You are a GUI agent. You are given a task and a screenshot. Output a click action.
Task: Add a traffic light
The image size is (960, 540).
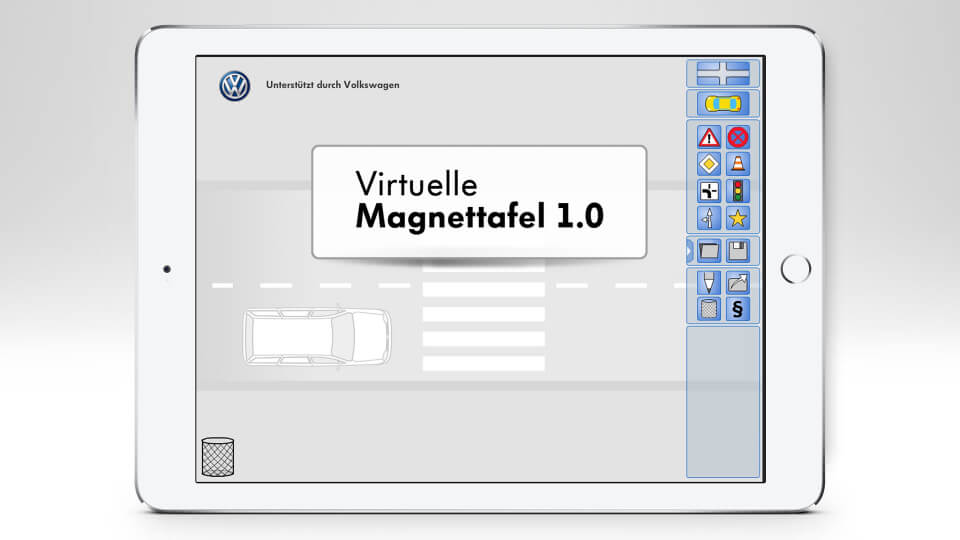coord(738,191)
